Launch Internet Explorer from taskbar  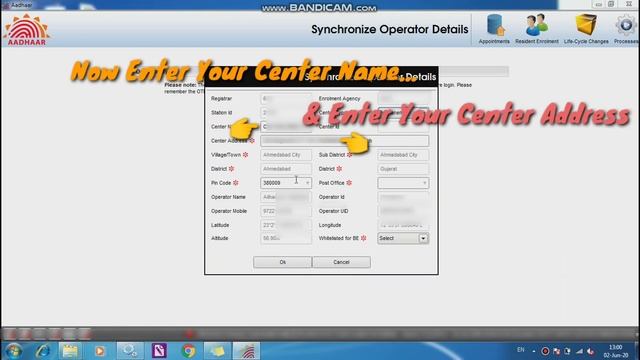[42, 351]
